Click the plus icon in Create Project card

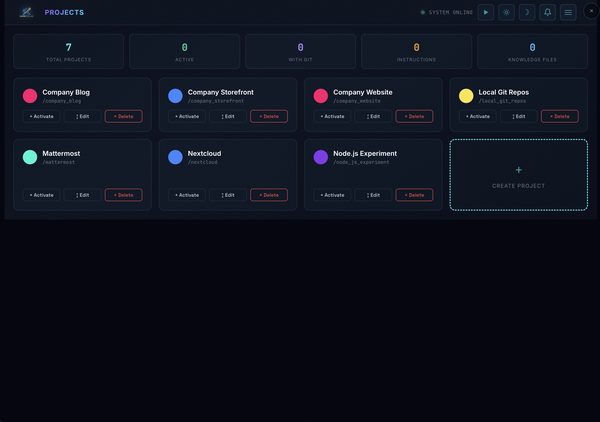pos(518,170)
